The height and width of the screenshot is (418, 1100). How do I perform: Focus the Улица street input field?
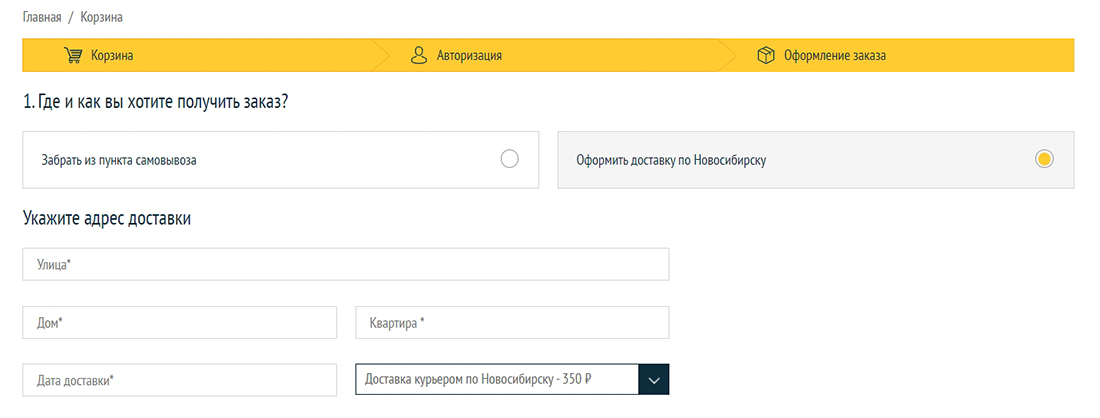tap(345, 264)
